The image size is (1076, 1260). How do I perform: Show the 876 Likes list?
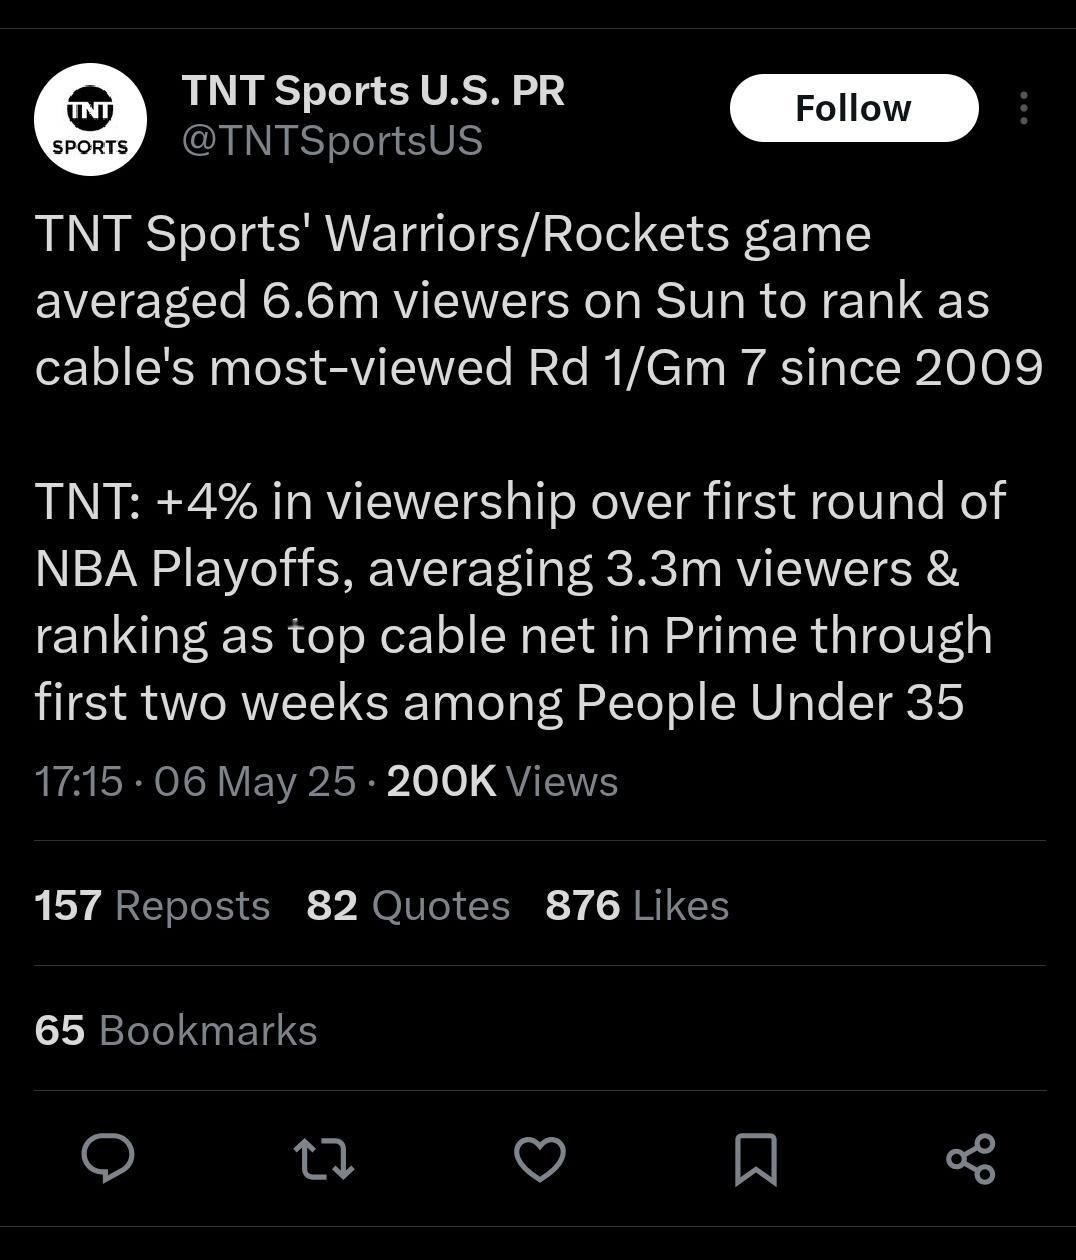click(637, 905)
